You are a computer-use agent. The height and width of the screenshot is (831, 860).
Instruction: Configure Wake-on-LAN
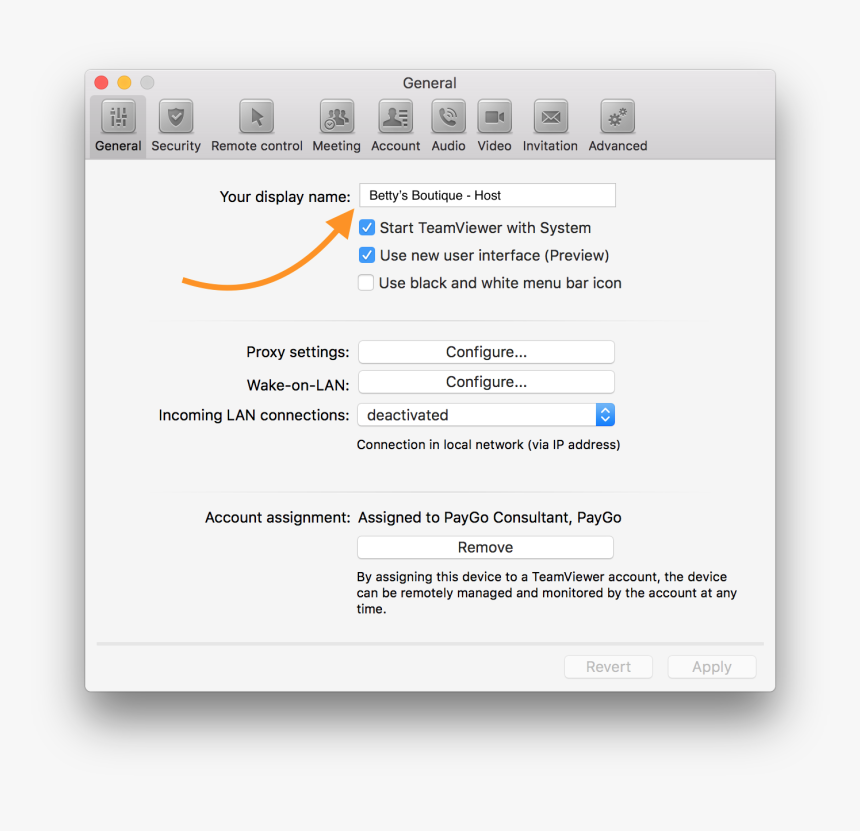[486, 382]
